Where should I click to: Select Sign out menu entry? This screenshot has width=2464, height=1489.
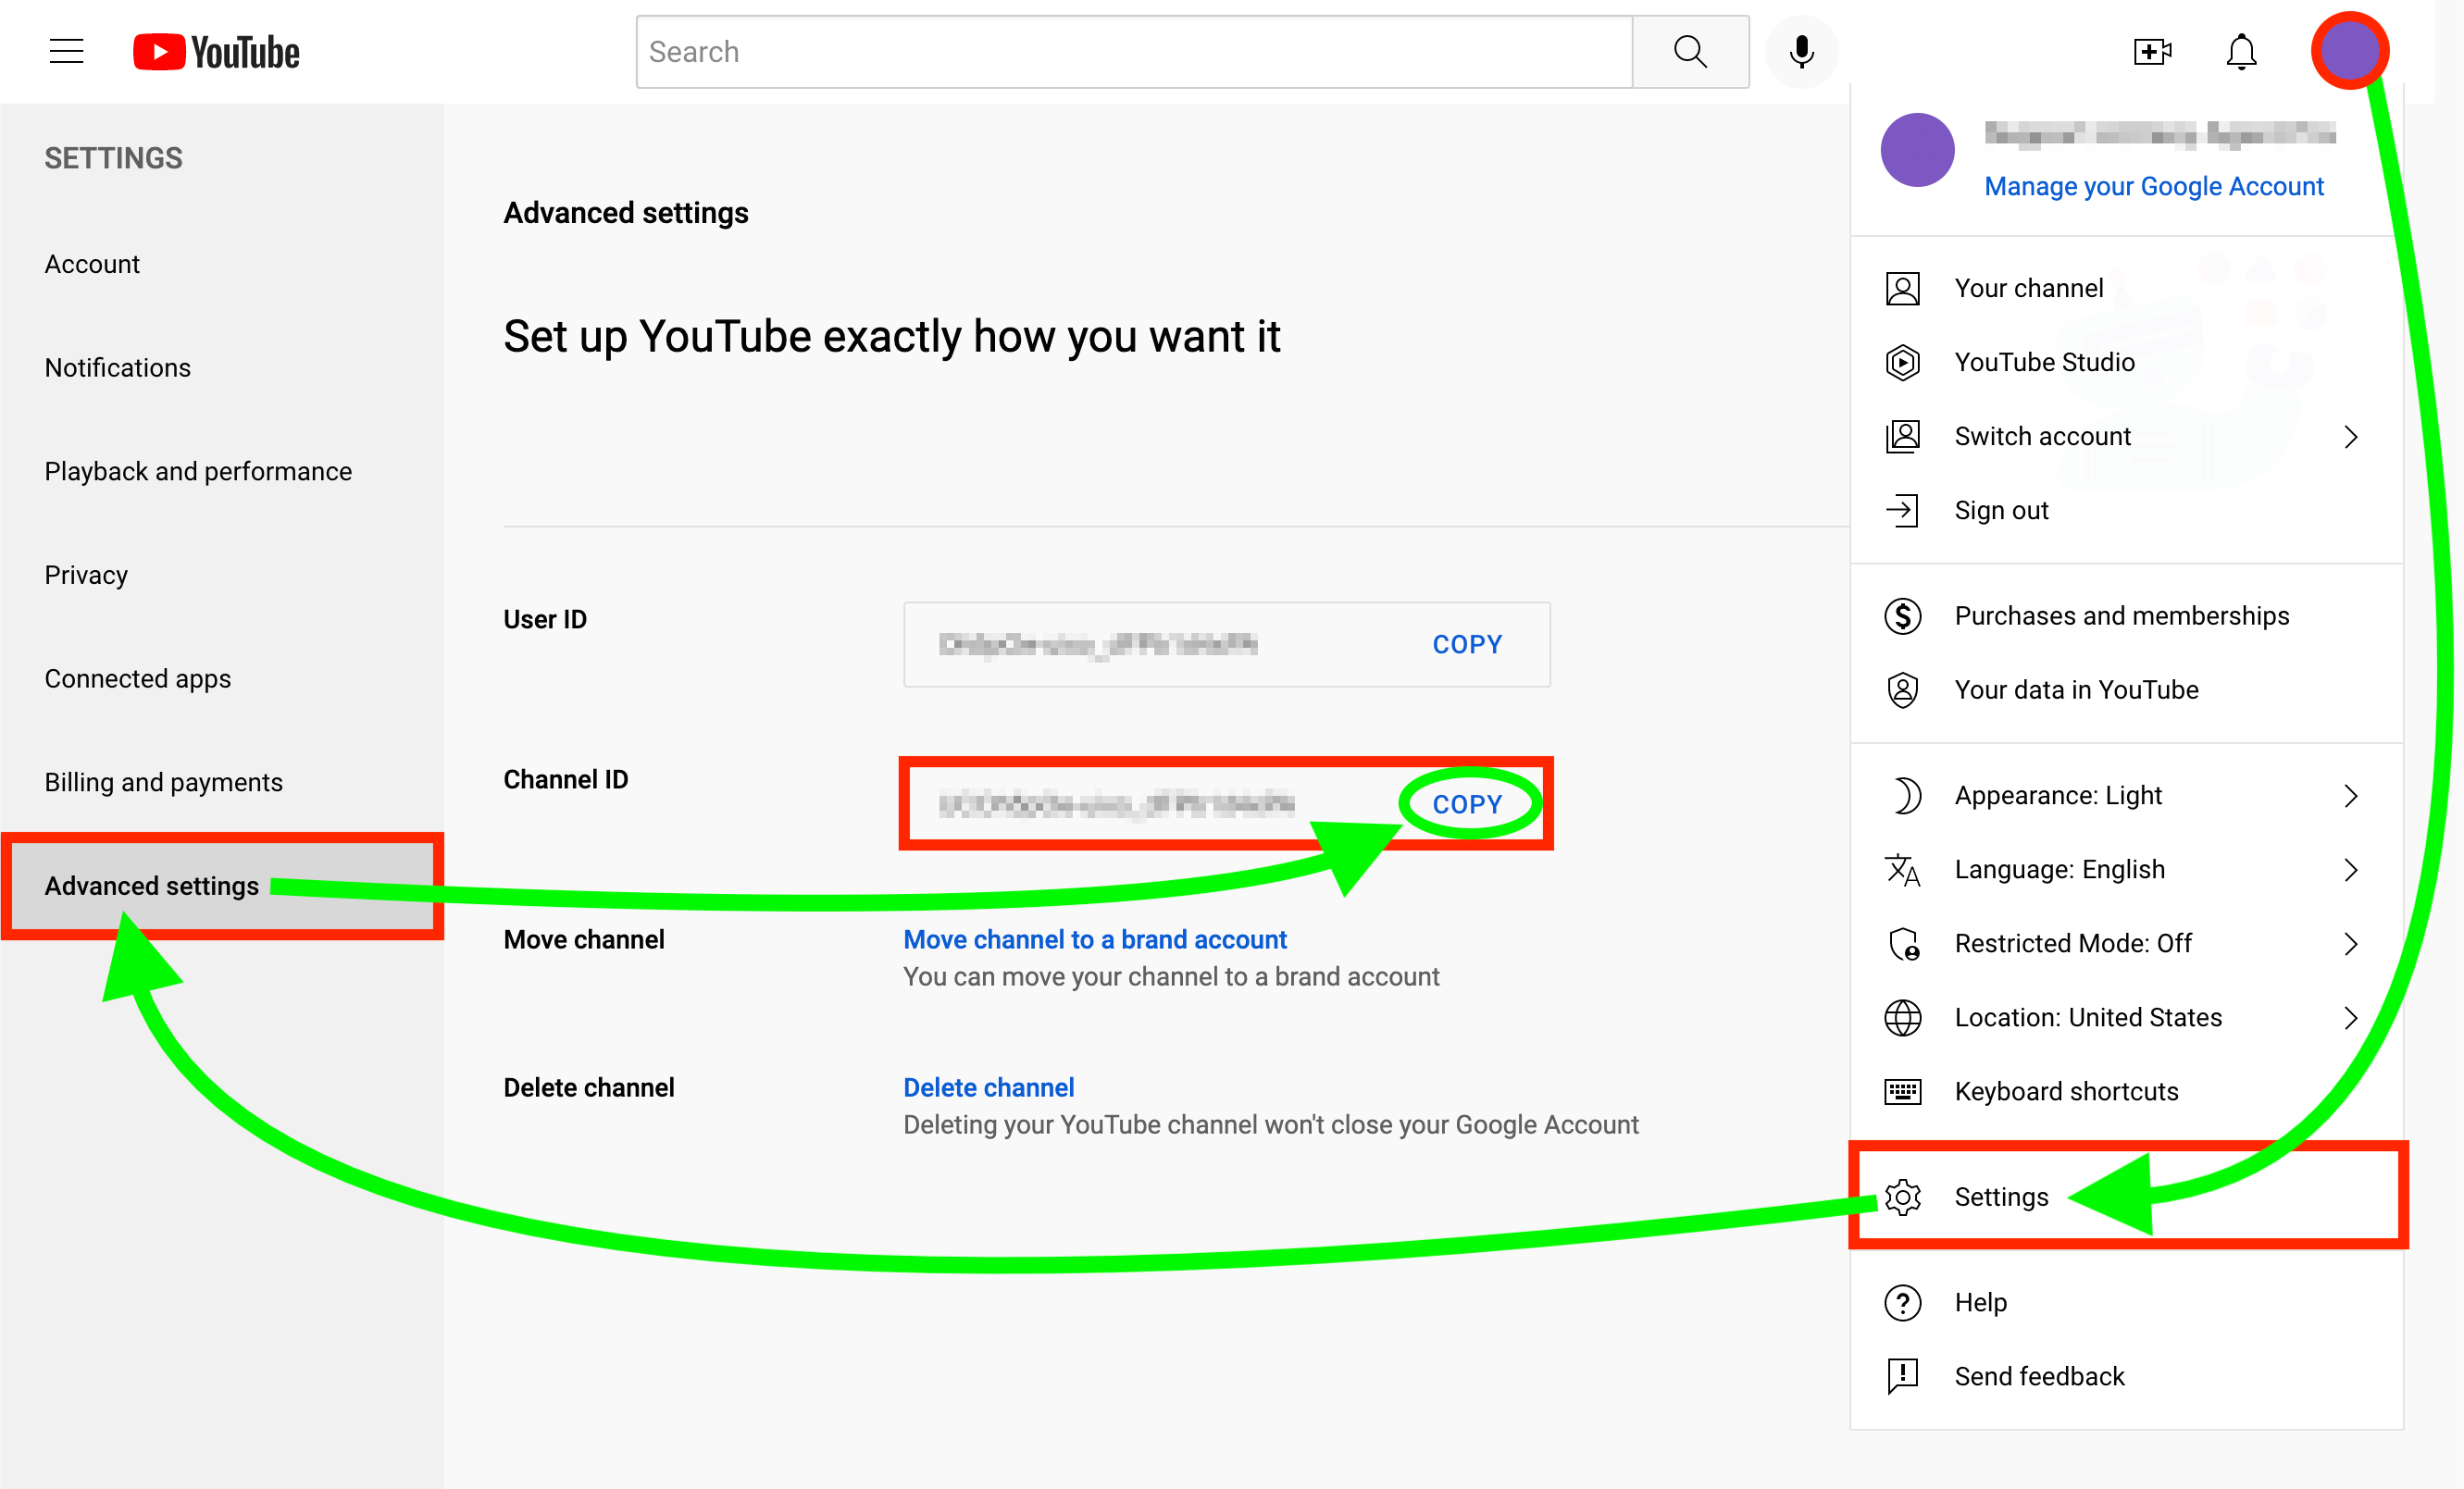(2126, 510)
